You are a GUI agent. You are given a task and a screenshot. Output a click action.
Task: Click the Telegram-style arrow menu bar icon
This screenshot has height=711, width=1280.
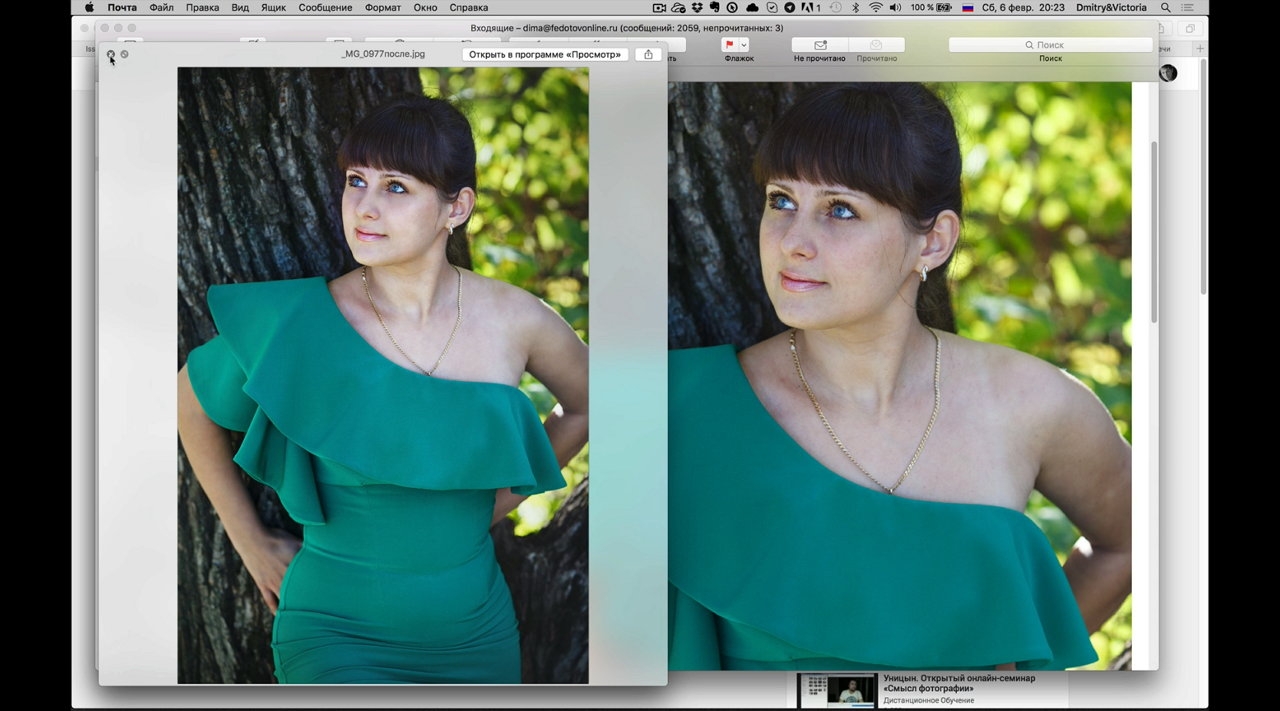click(x=789, y=7)
